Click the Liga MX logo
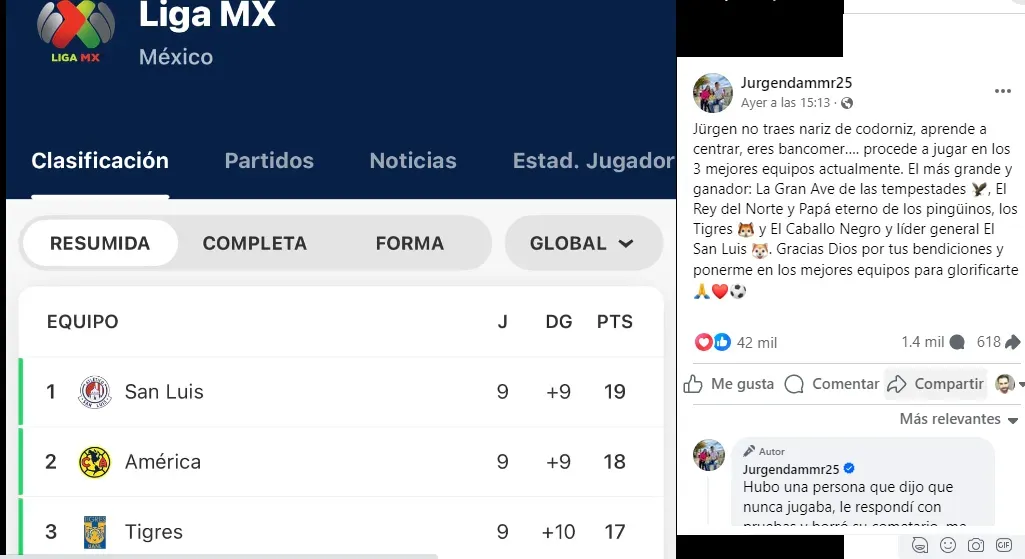The height and width of the screenshot is (559, 1025). (76, 31)
